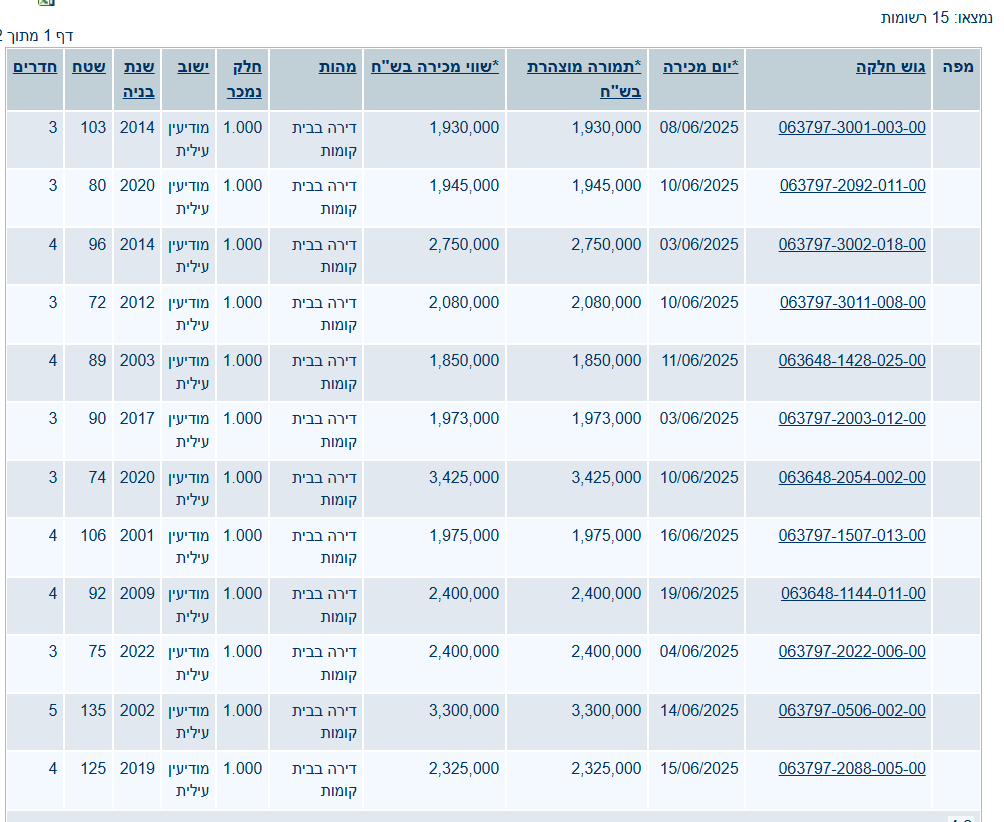Open parcel link 063797-2003-012-00

point(852,419)
